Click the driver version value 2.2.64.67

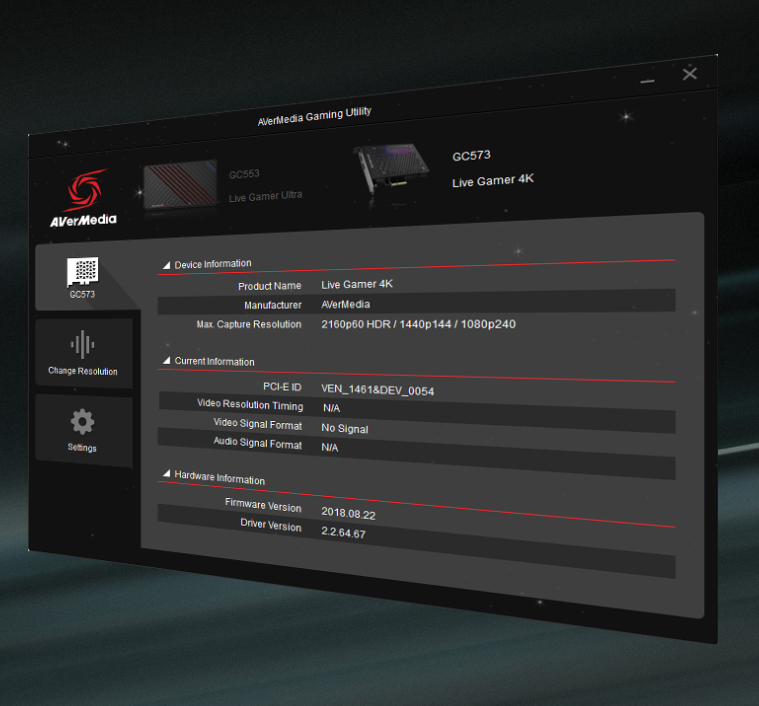pyautogui.click(x=343, y=534)
